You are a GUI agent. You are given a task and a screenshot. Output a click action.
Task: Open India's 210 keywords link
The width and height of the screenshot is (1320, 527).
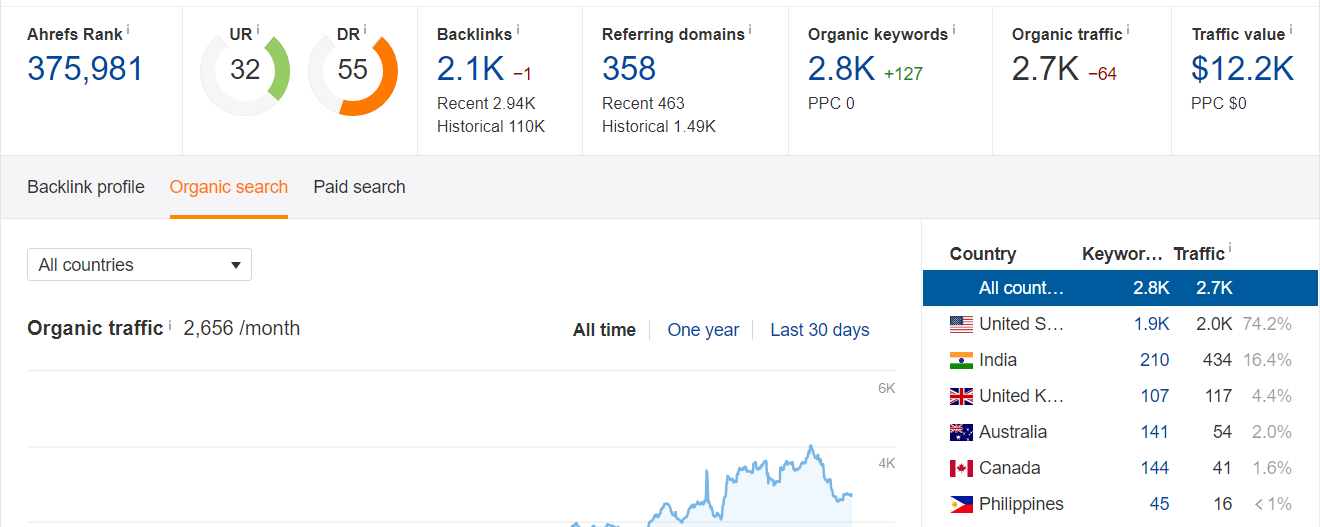point(1154,360)
